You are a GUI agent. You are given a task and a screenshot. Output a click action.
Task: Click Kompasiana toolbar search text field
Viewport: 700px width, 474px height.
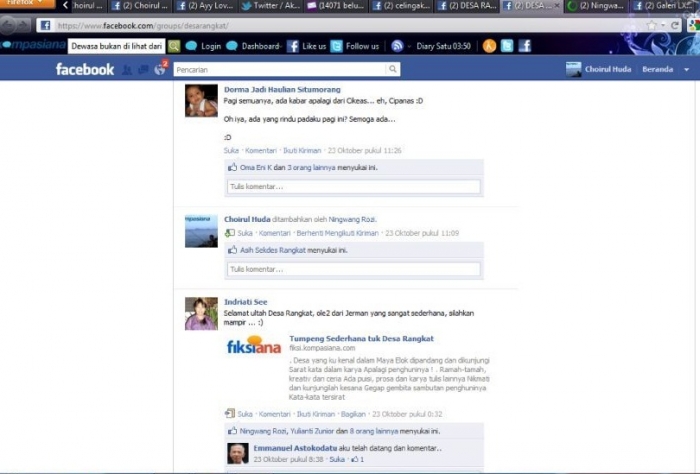(117, 46)
